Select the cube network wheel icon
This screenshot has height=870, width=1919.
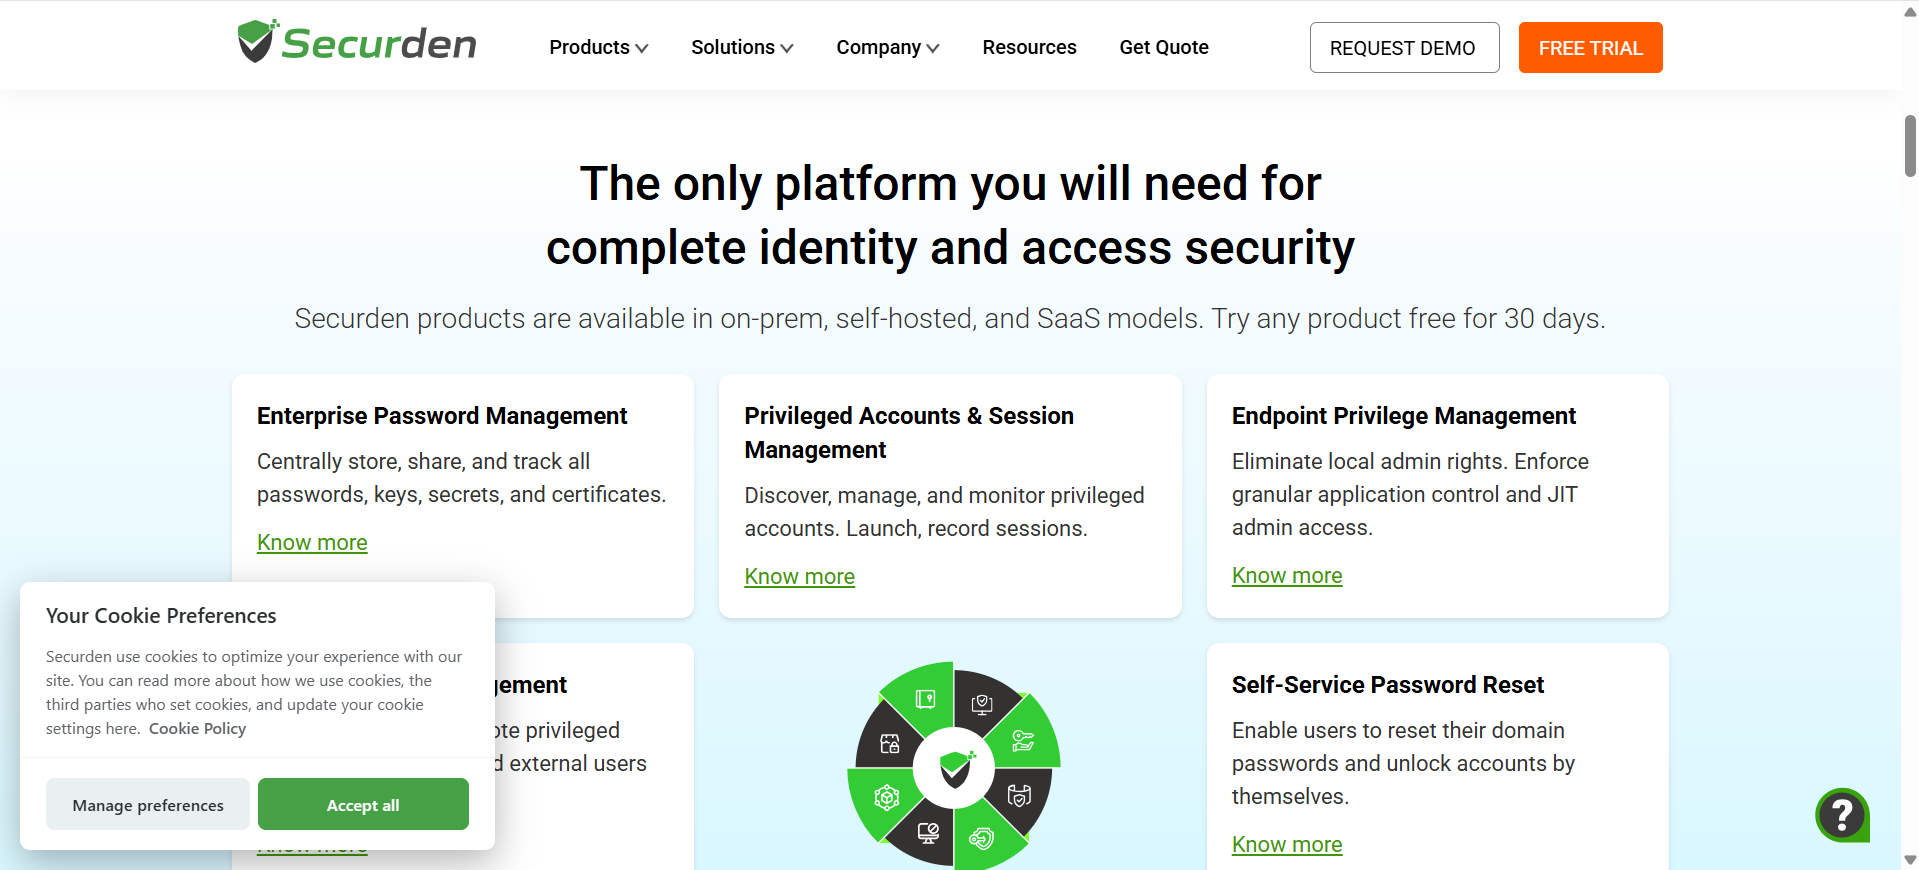tap(886, 797)
